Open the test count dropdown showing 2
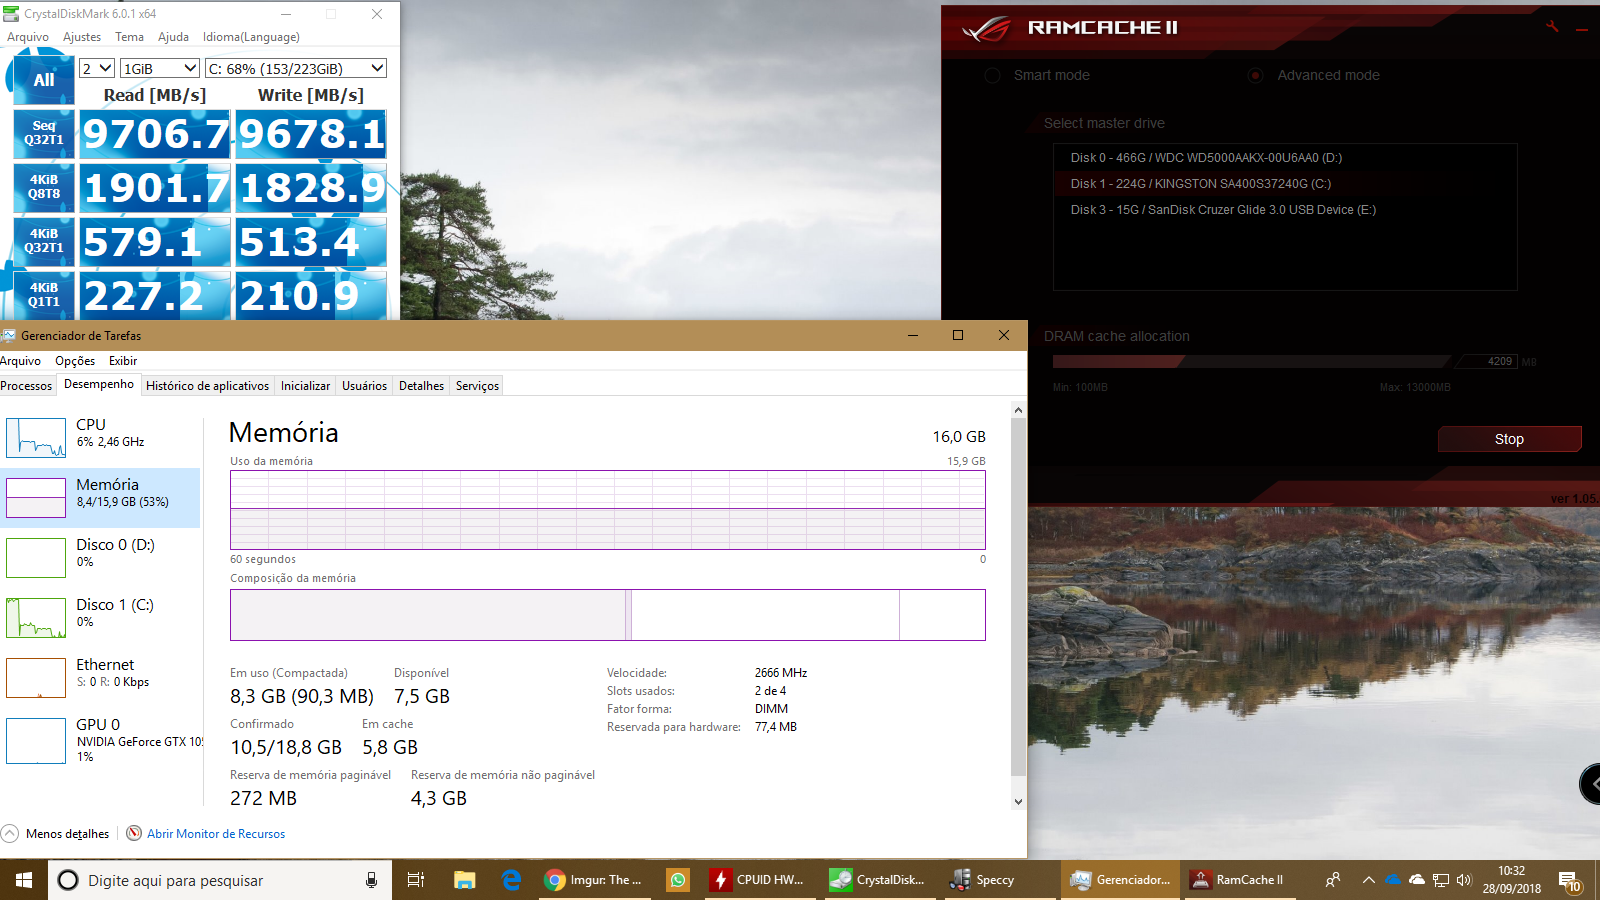1600x900 pixels. 97,68
